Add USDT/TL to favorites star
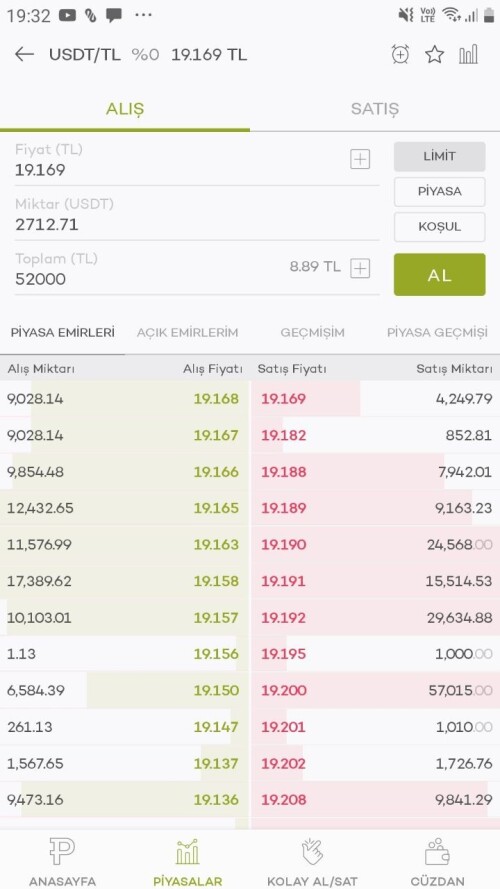The width and height of the screenshot is (500, 889). pos(434,54)
